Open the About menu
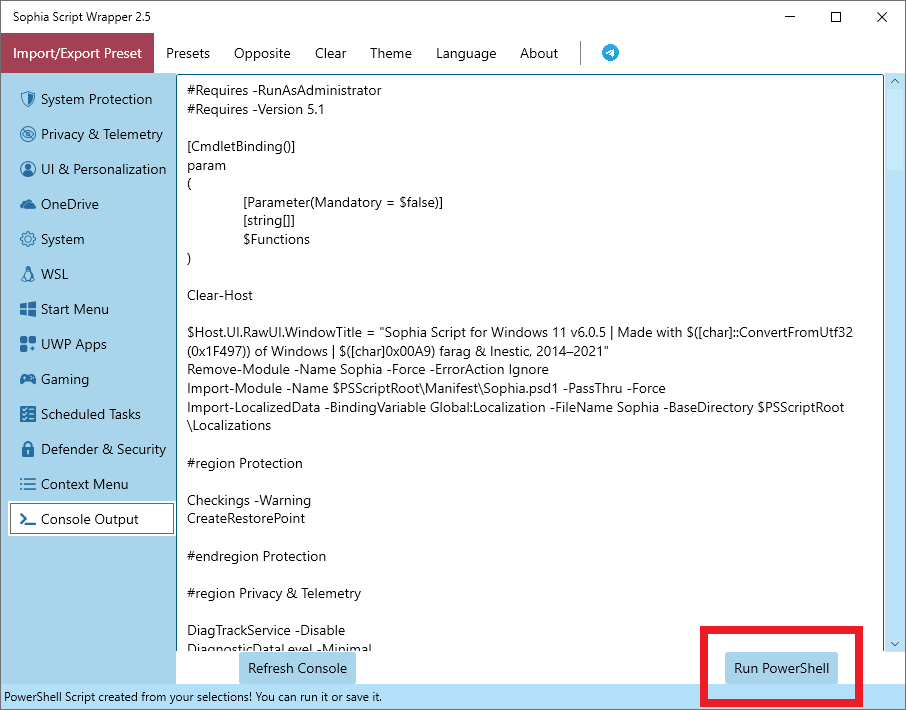The height and width of the screenshot is (710, 906). click(x=539, y=53)
